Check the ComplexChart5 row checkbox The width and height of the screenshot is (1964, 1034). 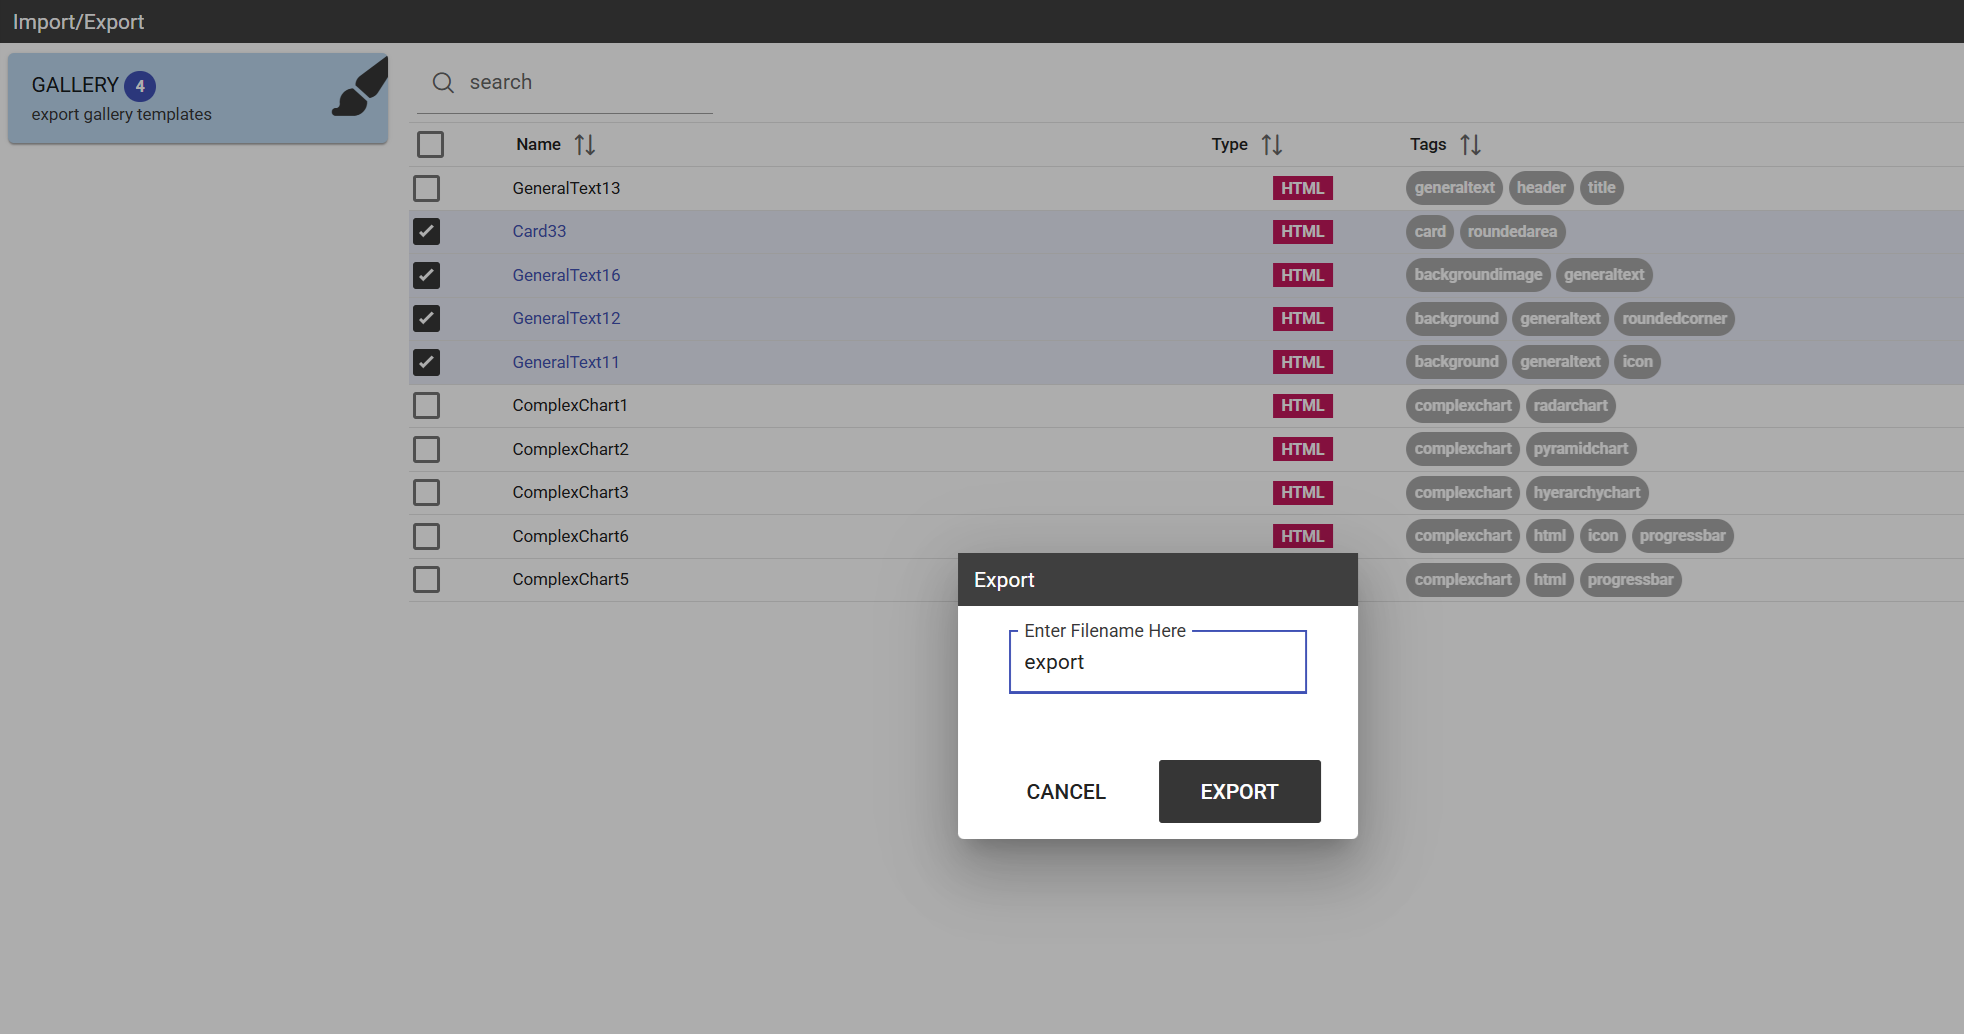426,580
